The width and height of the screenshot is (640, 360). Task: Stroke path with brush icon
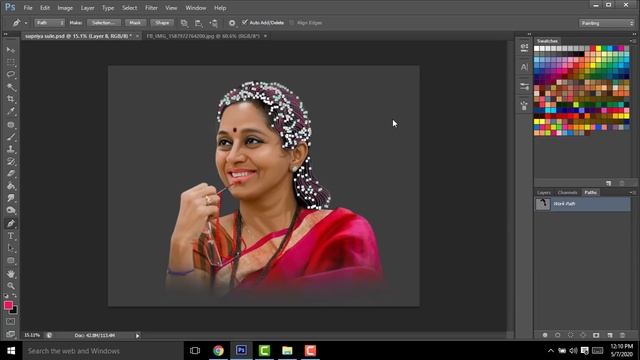558,335
